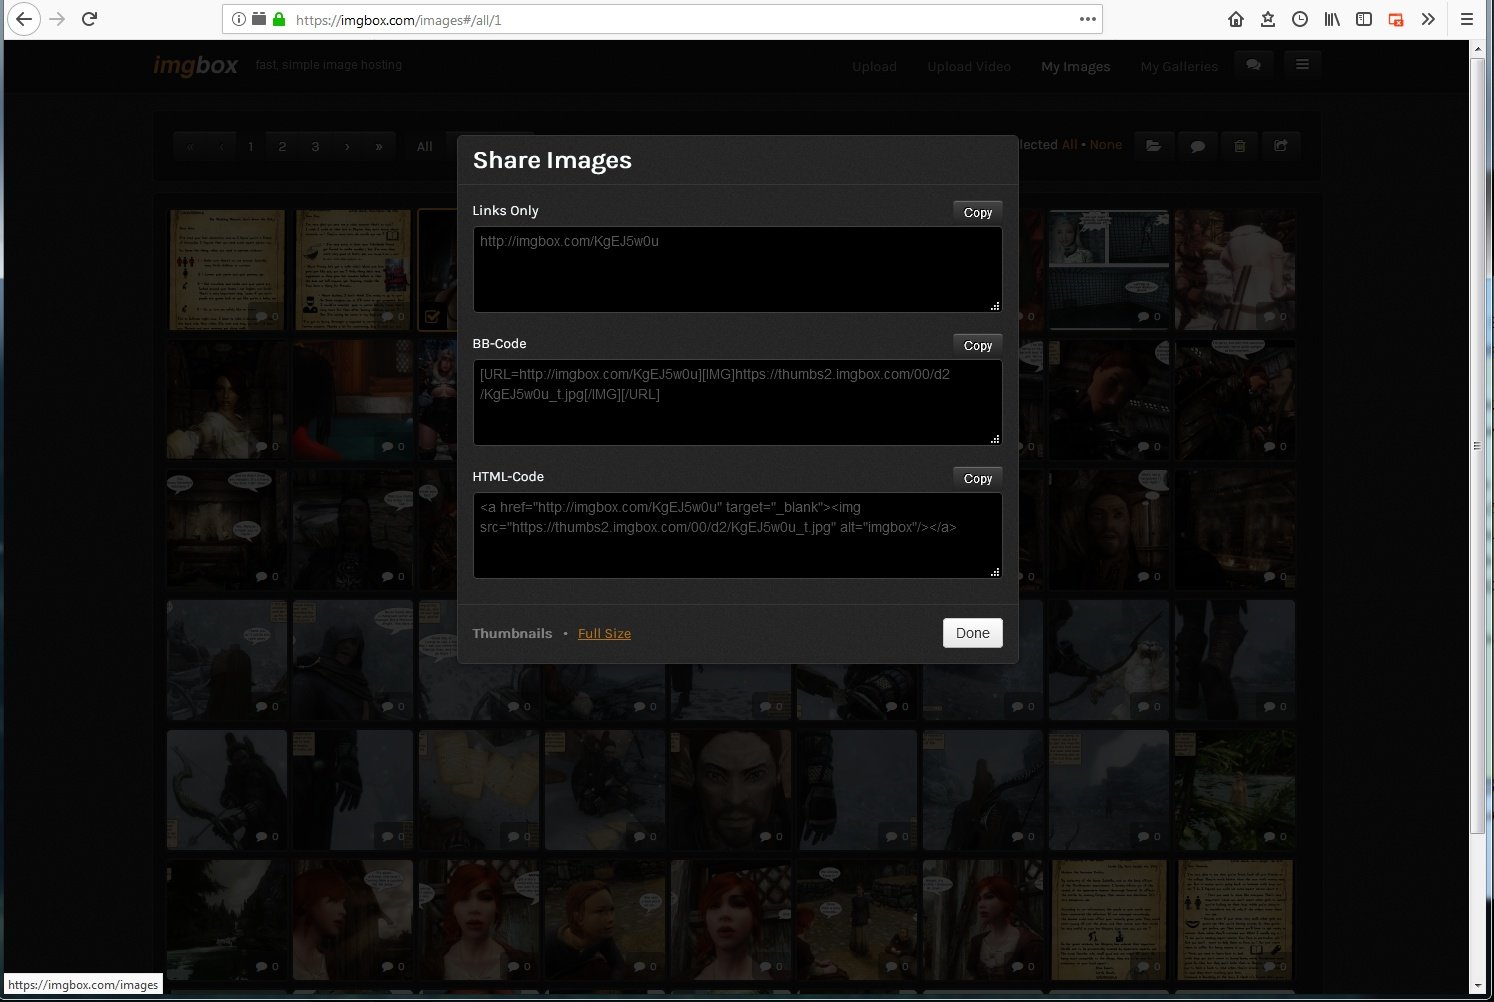The image size is (1494, 1002).
Task: Select My Images in imgbox navigation
Action: click(x=1075, y=67)
